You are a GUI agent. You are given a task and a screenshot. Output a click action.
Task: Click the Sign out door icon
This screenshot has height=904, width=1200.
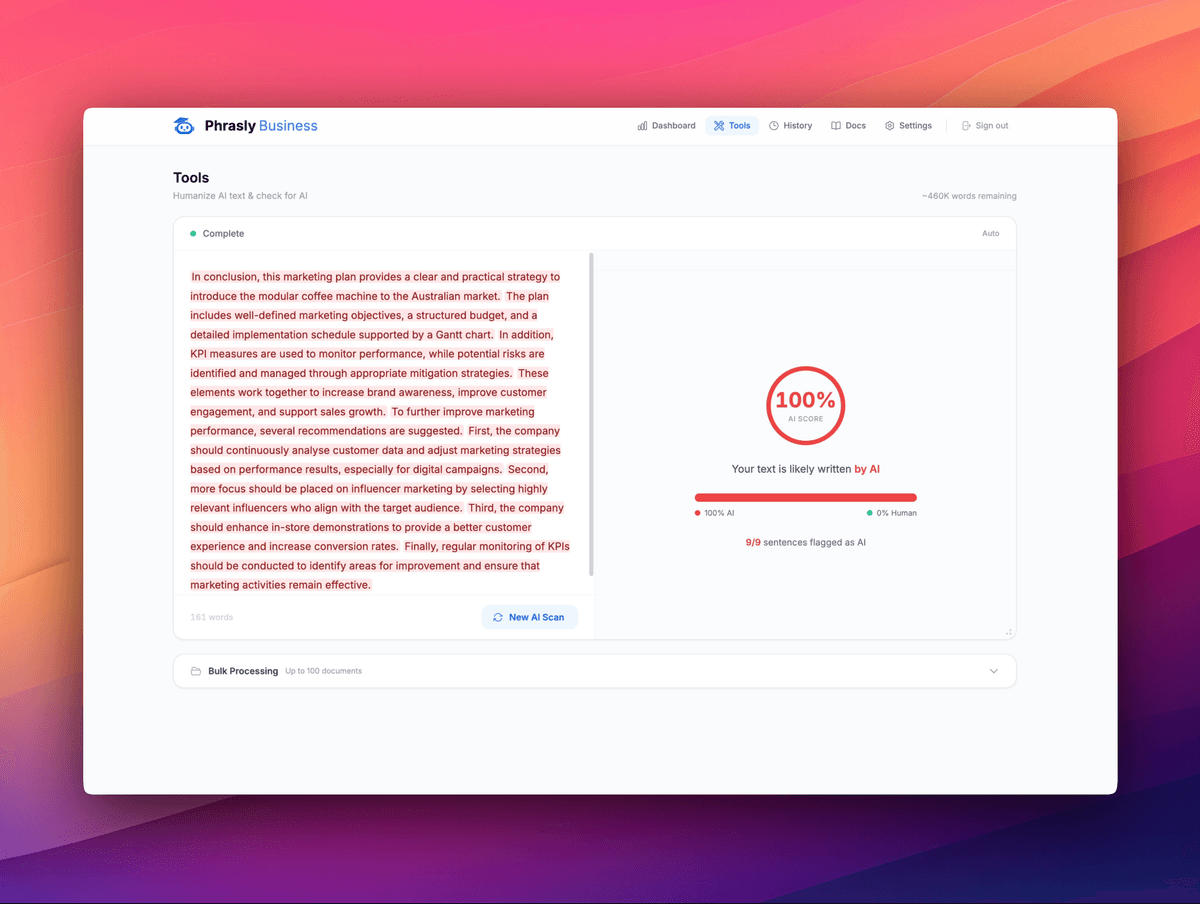point(966,126)
